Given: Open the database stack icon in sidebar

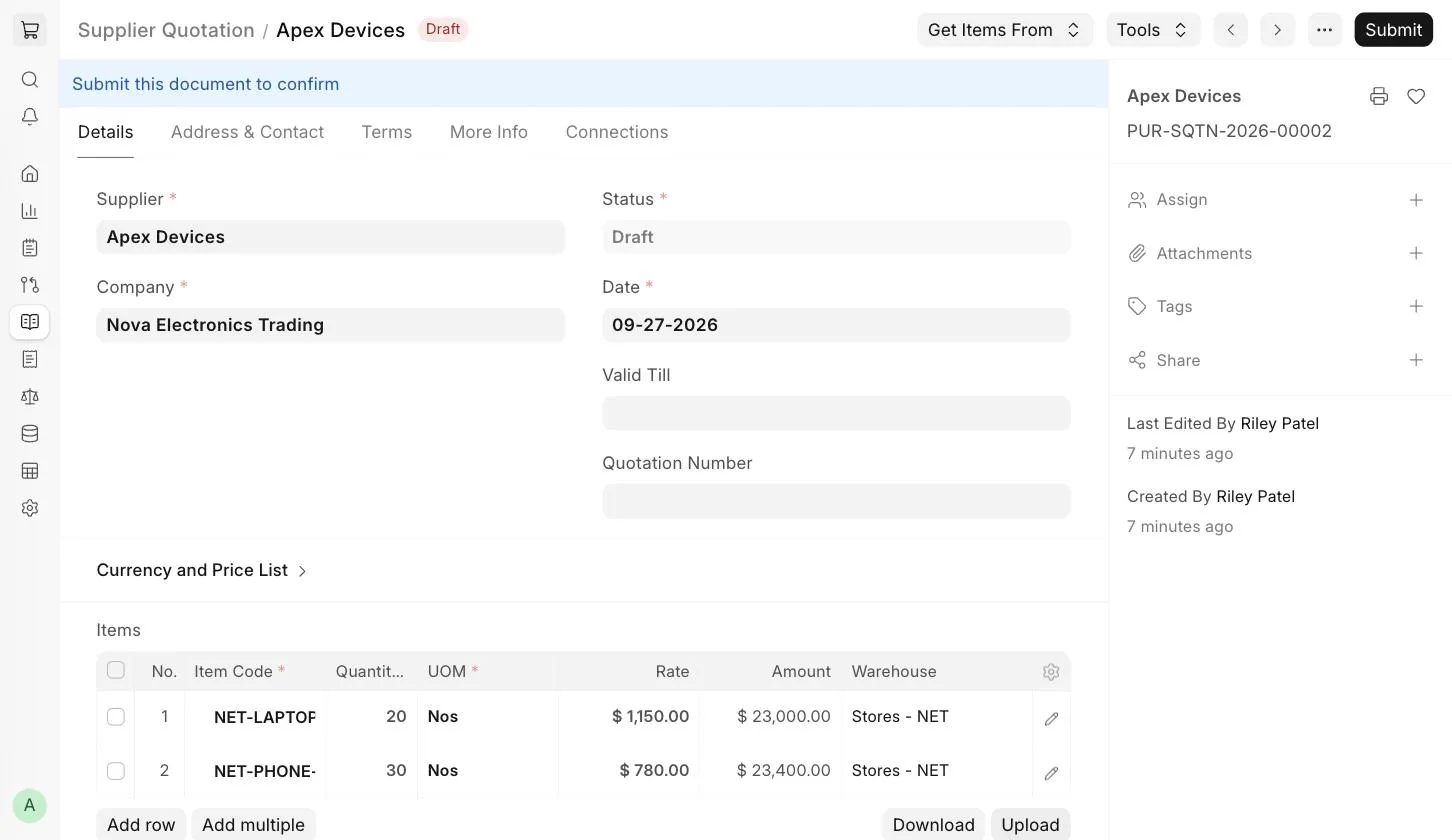Looking at the screenshot, I should coord(30,434).
